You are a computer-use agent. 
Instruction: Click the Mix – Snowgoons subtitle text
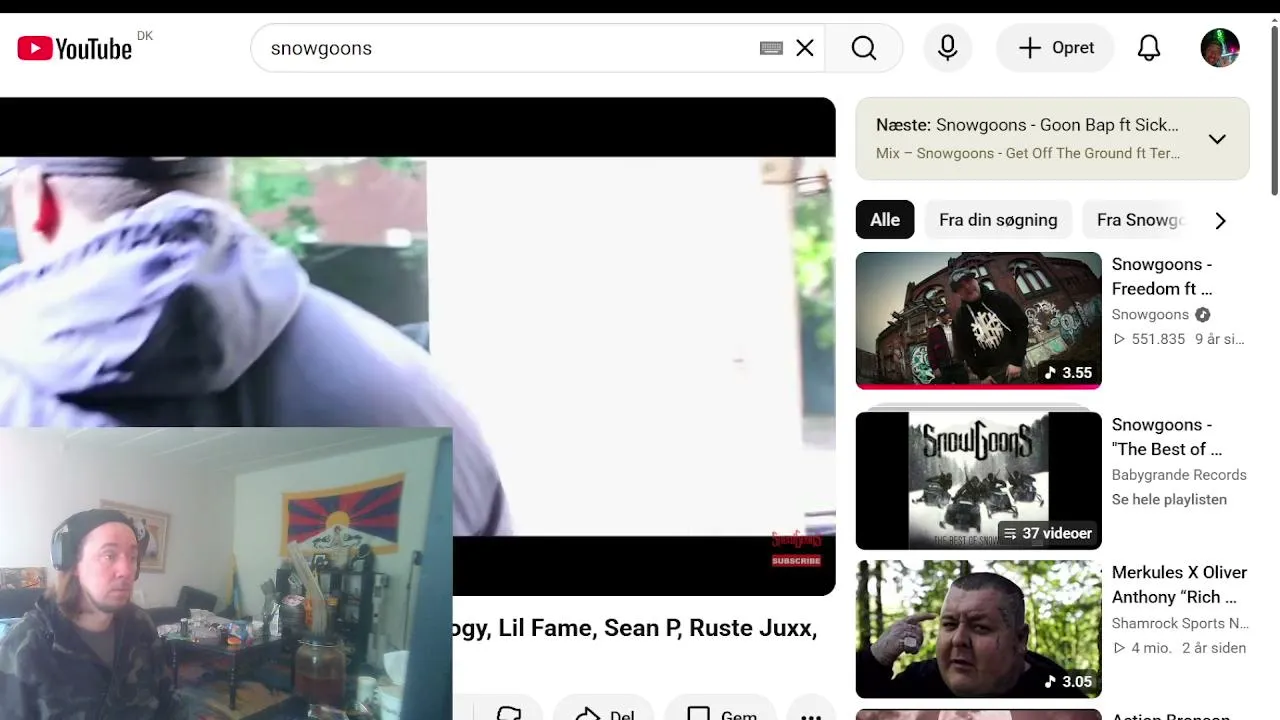pos(1028,153)
